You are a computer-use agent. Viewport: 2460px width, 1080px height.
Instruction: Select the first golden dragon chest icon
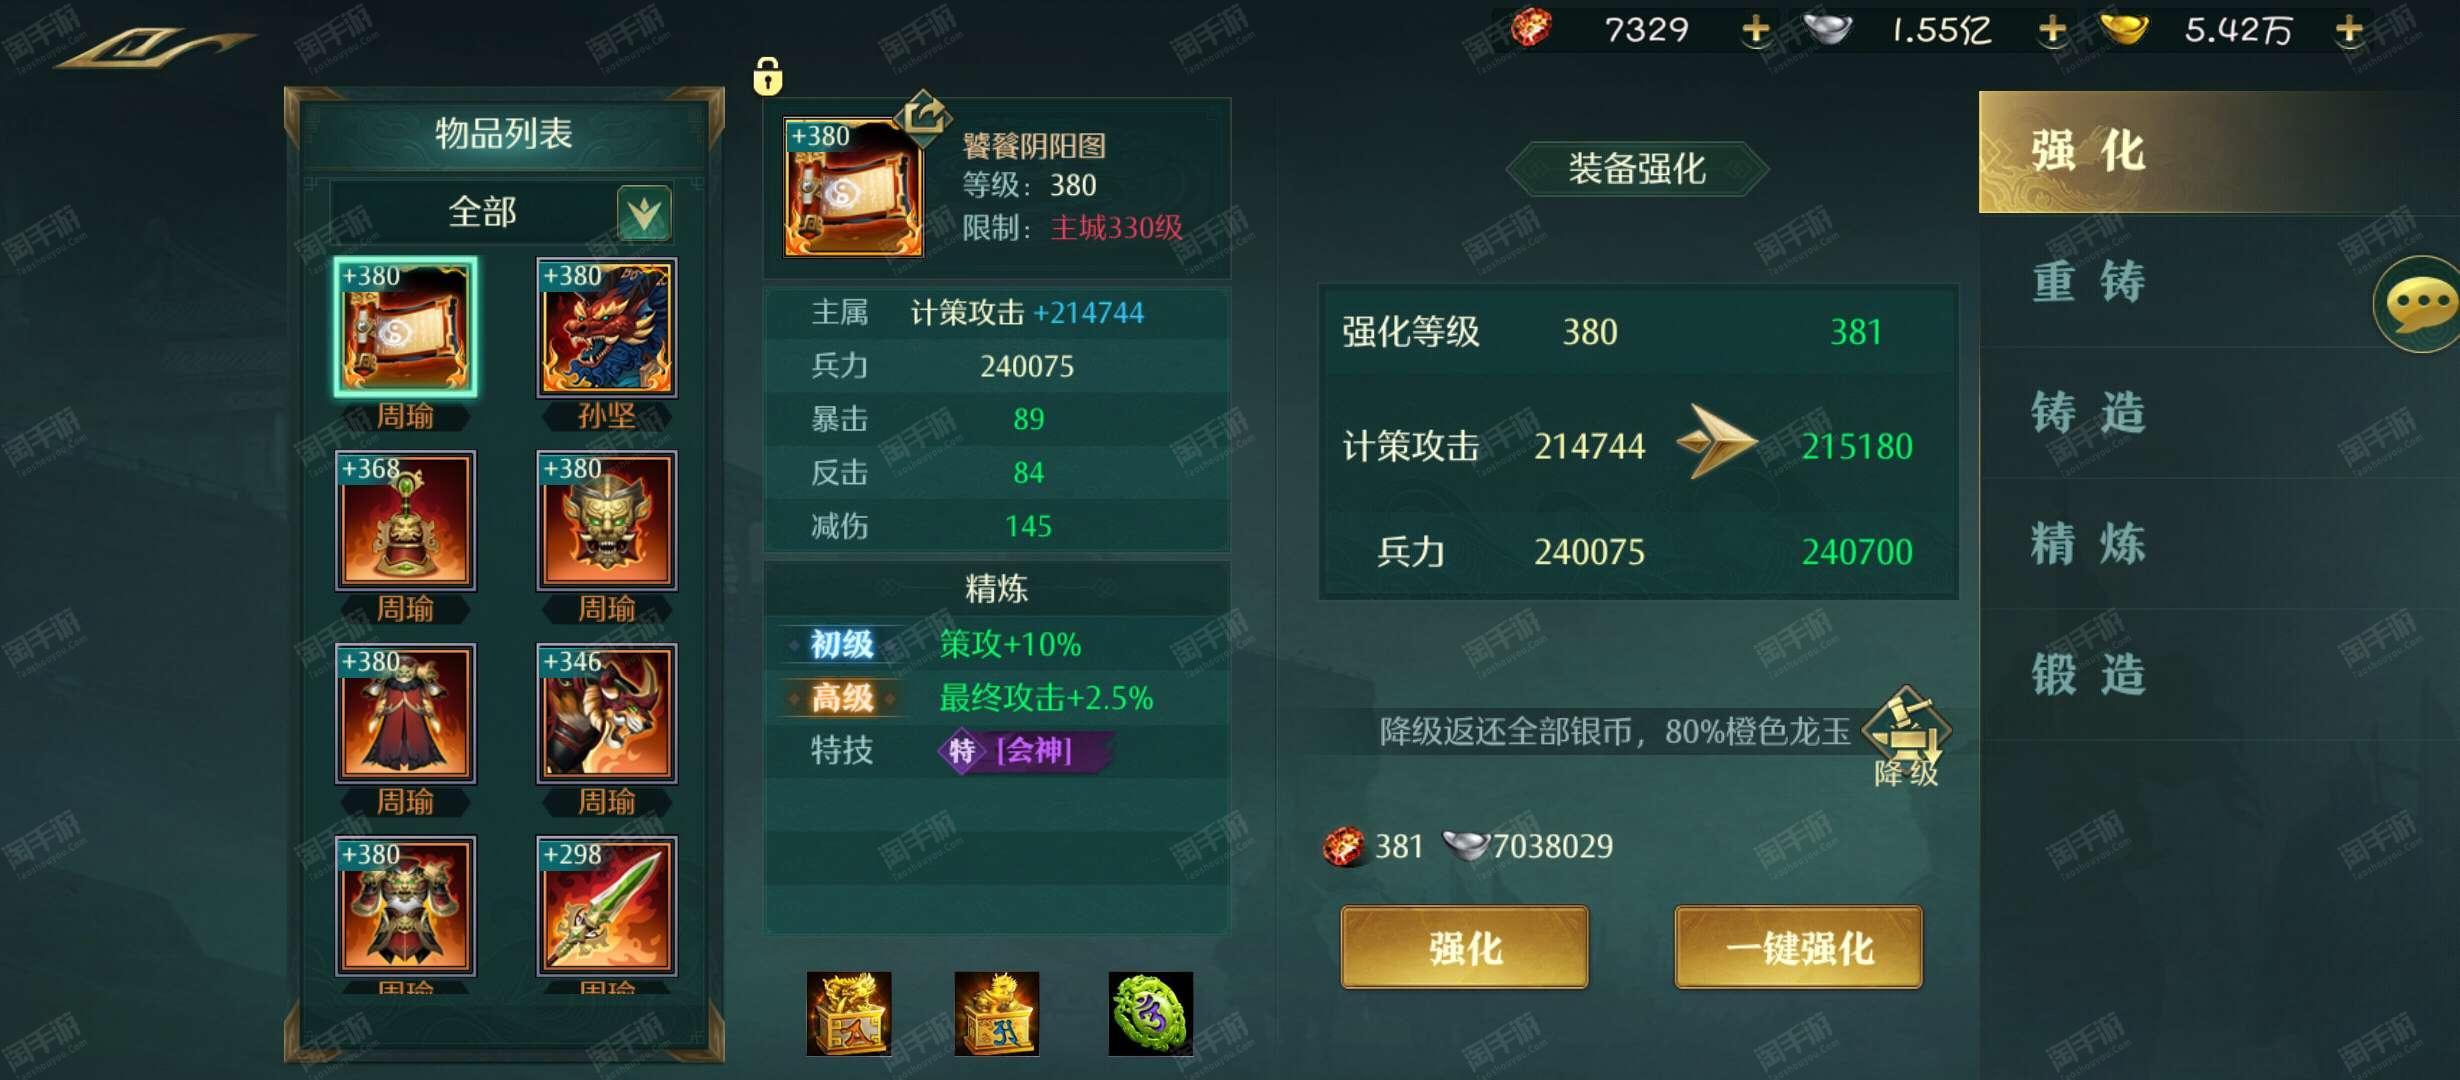click(849, 1014)
